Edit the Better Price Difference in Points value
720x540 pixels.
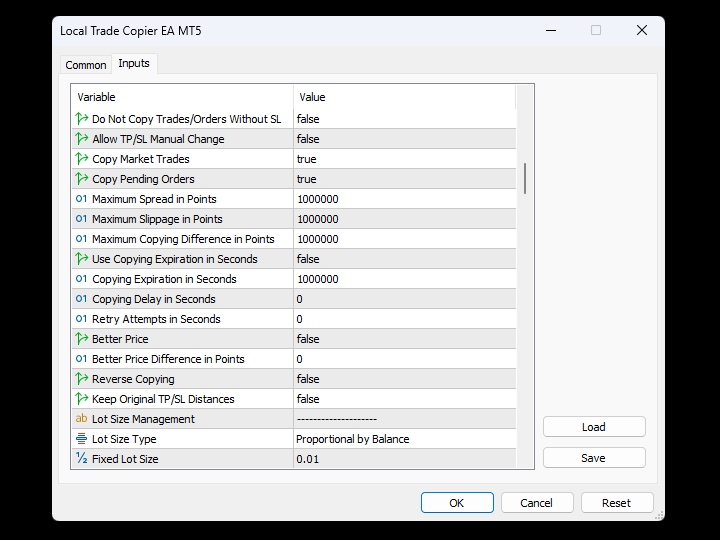point(405,359)
